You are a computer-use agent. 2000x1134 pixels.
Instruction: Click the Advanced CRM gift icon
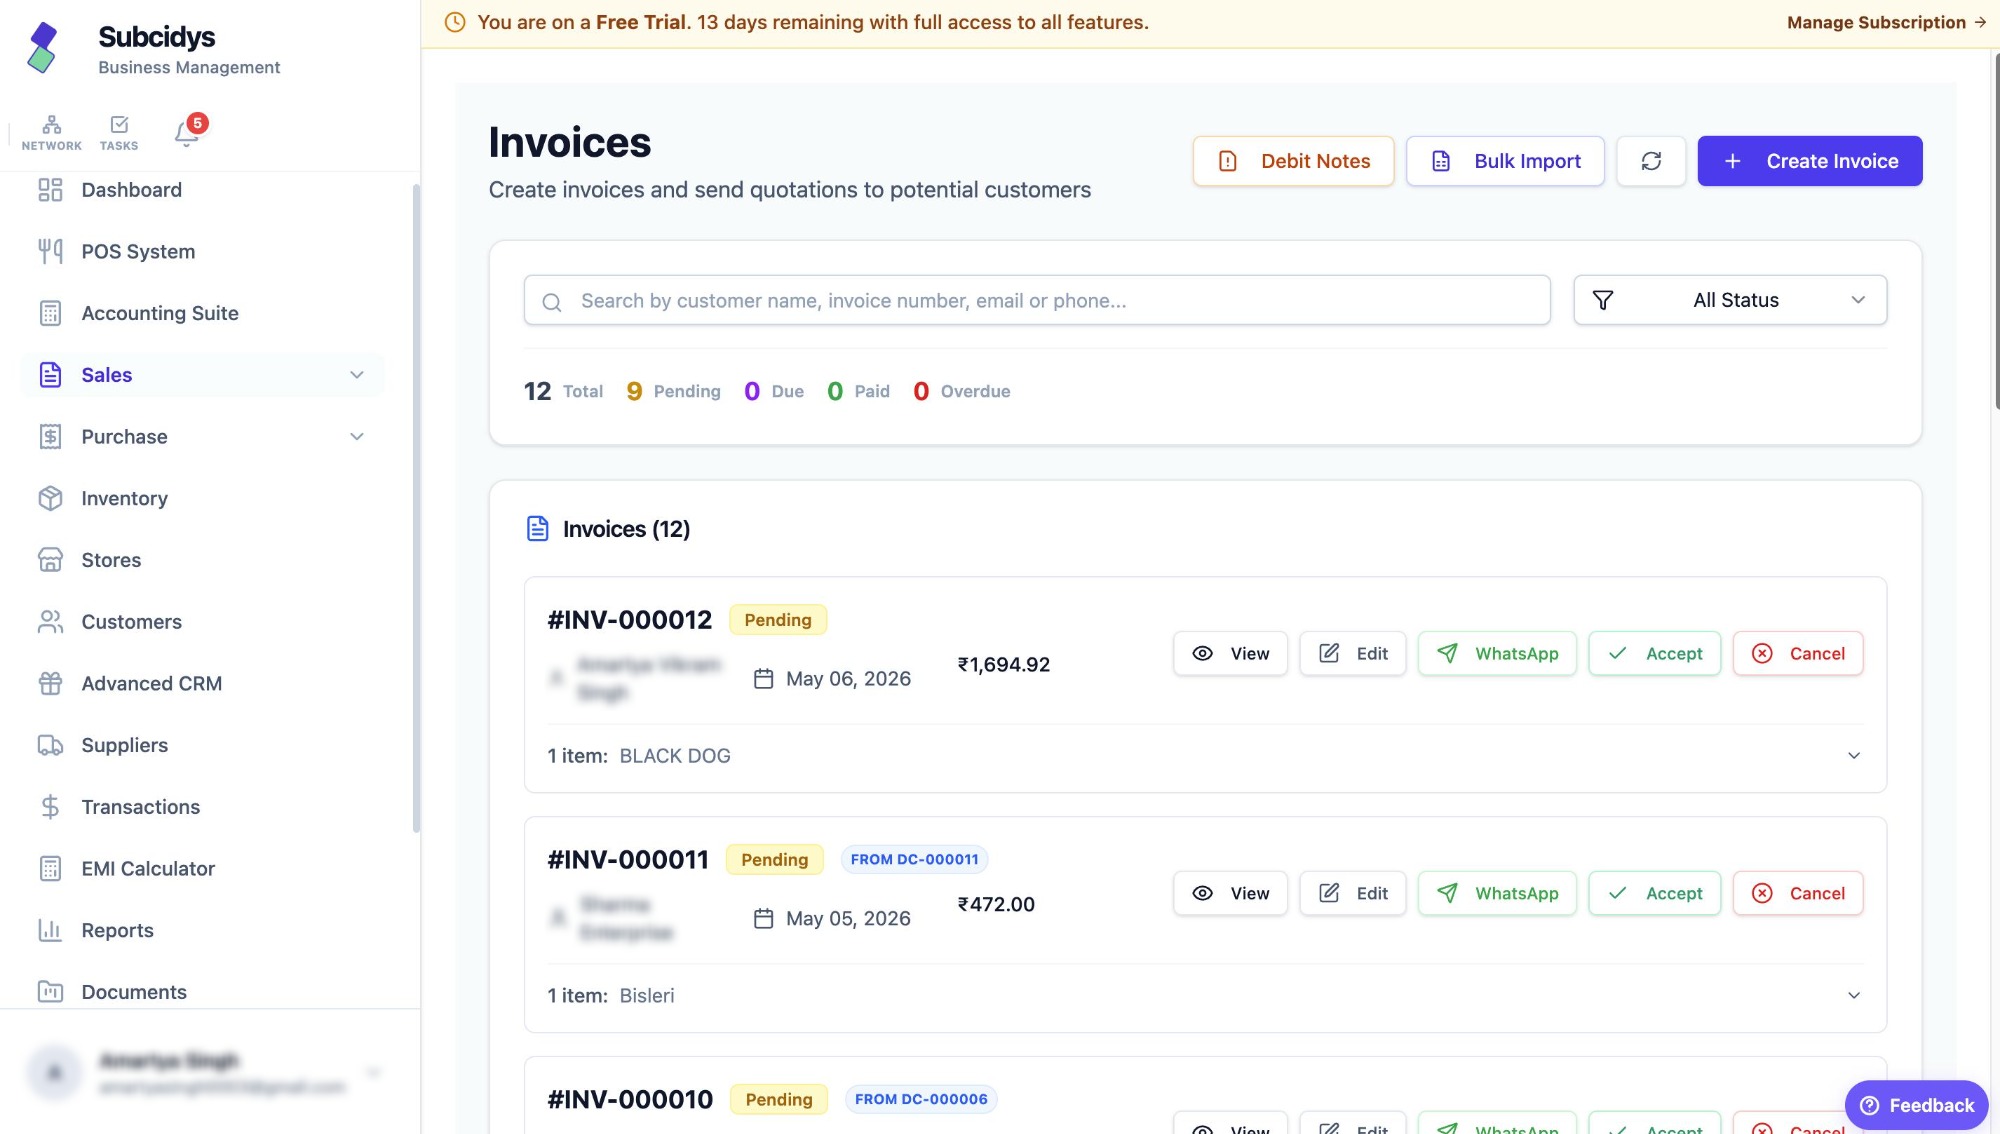pyautogui.click(x=50, y=683)
